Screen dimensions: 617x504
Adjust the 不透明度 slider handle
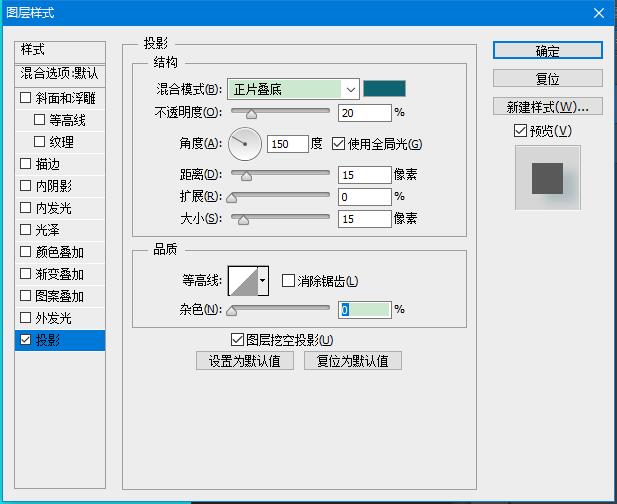point(251,114)
